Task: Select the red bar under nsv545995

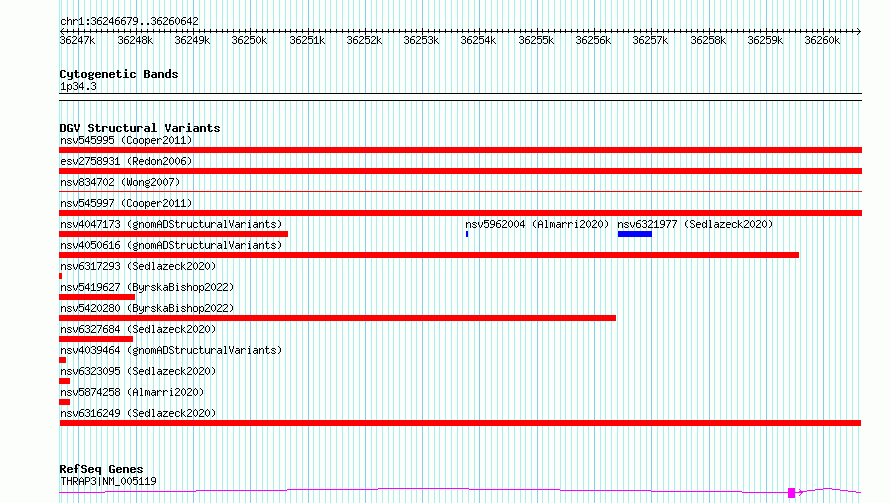Action: tap(460, 150)
